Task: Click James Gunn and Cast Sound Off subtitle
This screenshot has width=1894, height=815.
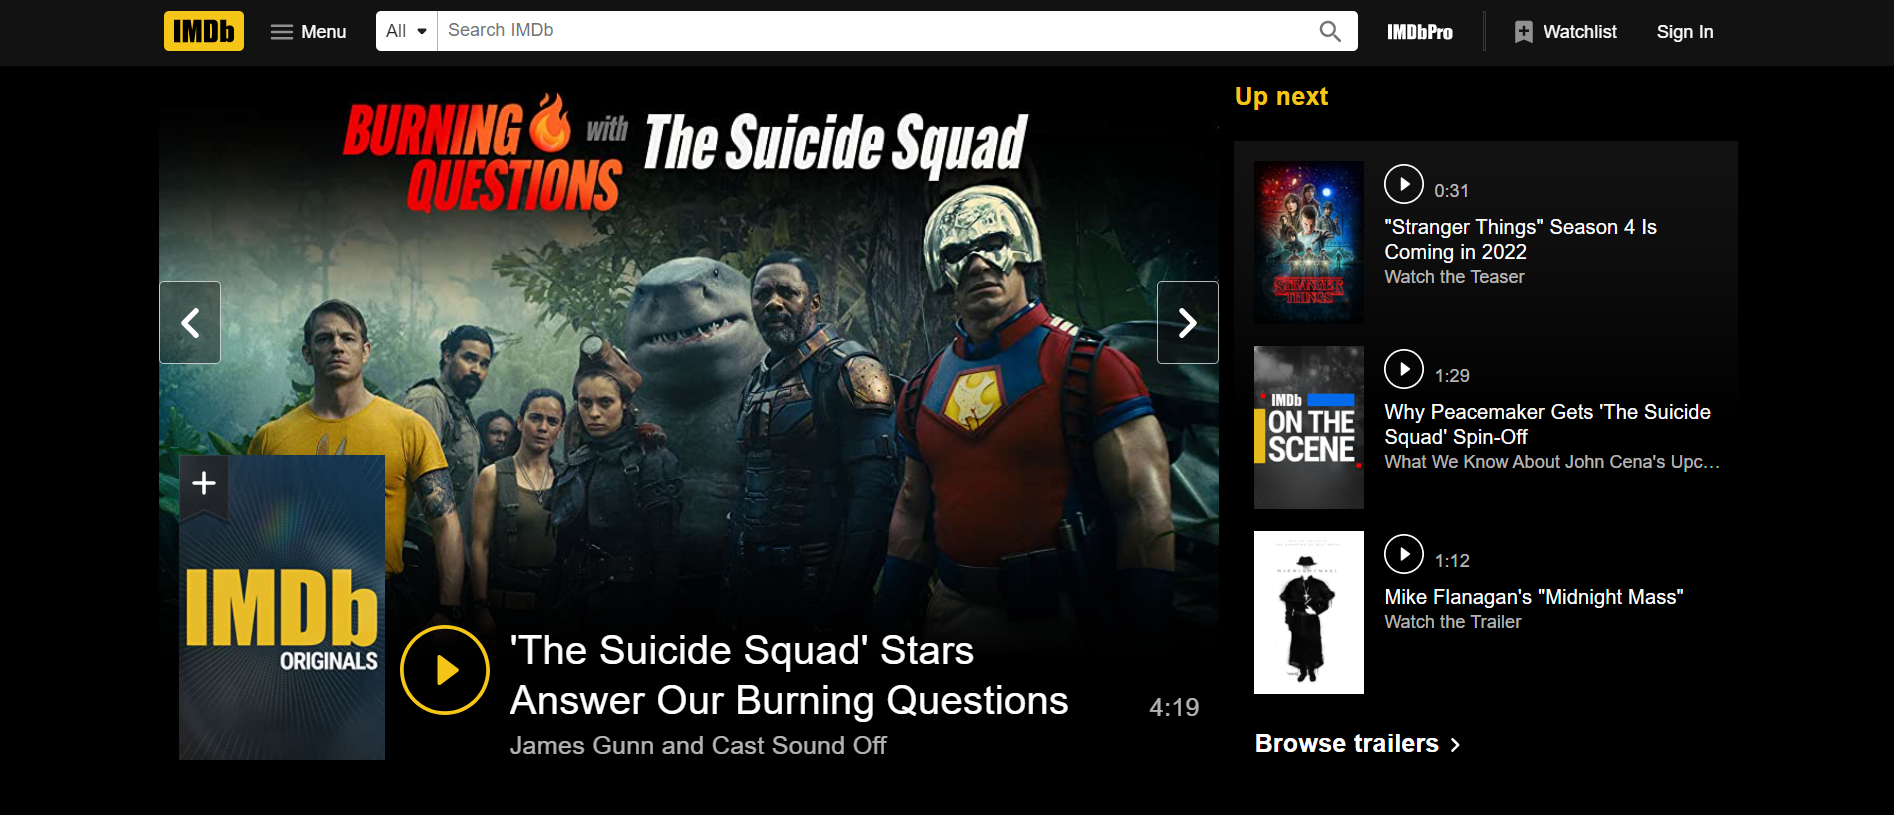Action: pos(698,746)
